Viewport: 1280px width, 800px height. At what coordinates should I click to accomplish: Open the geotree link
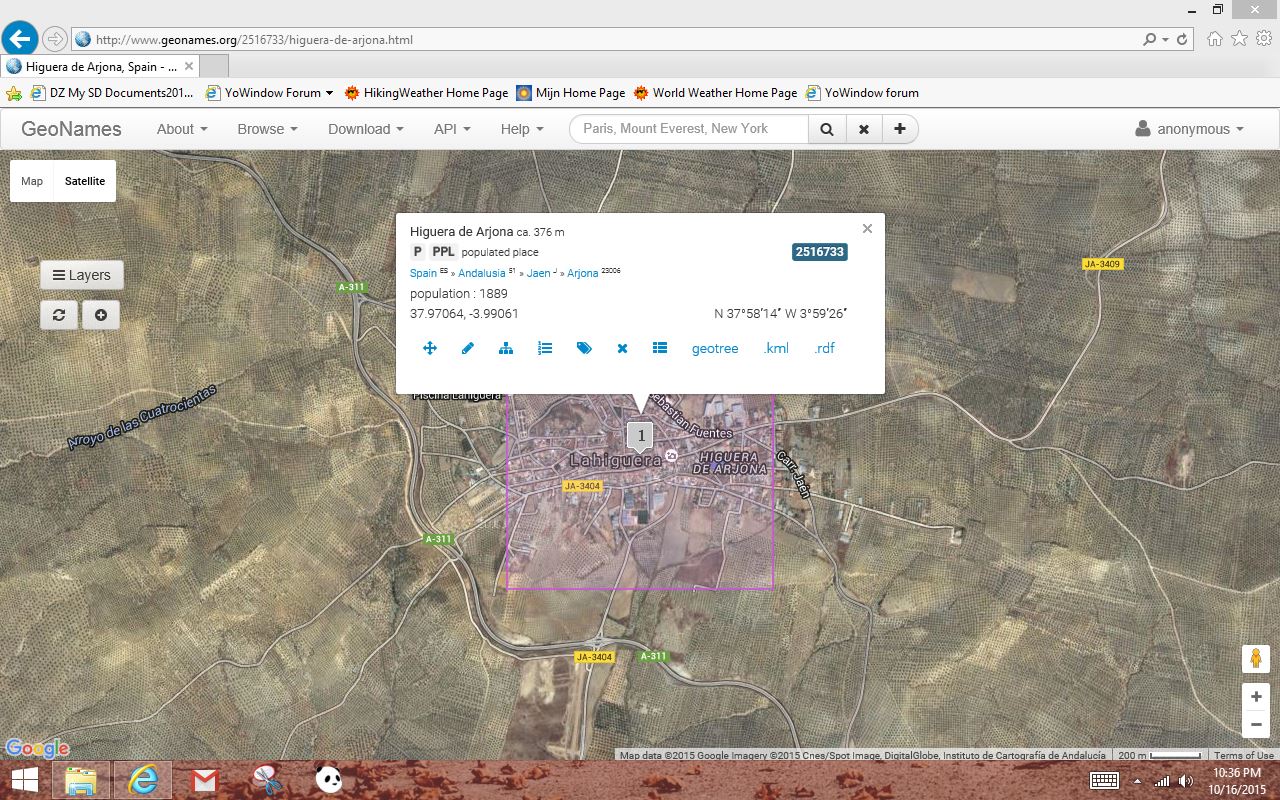714,348
